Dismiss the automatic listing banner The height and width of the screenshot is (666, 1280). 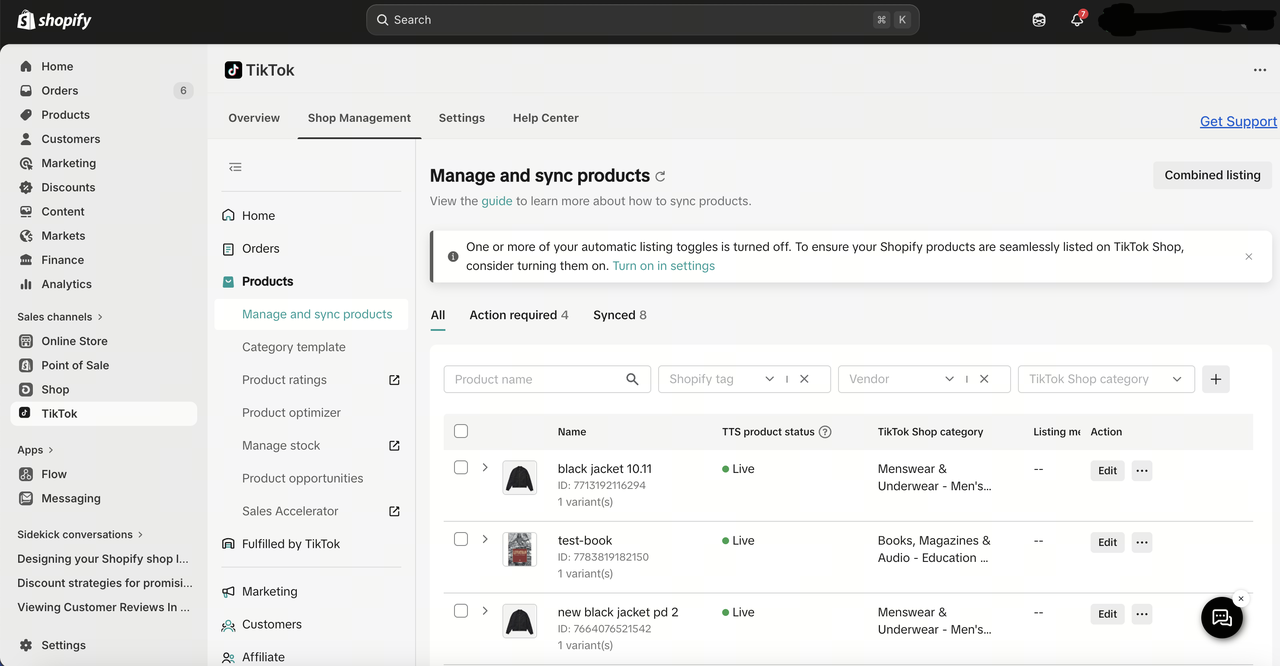coord(1248,257)
